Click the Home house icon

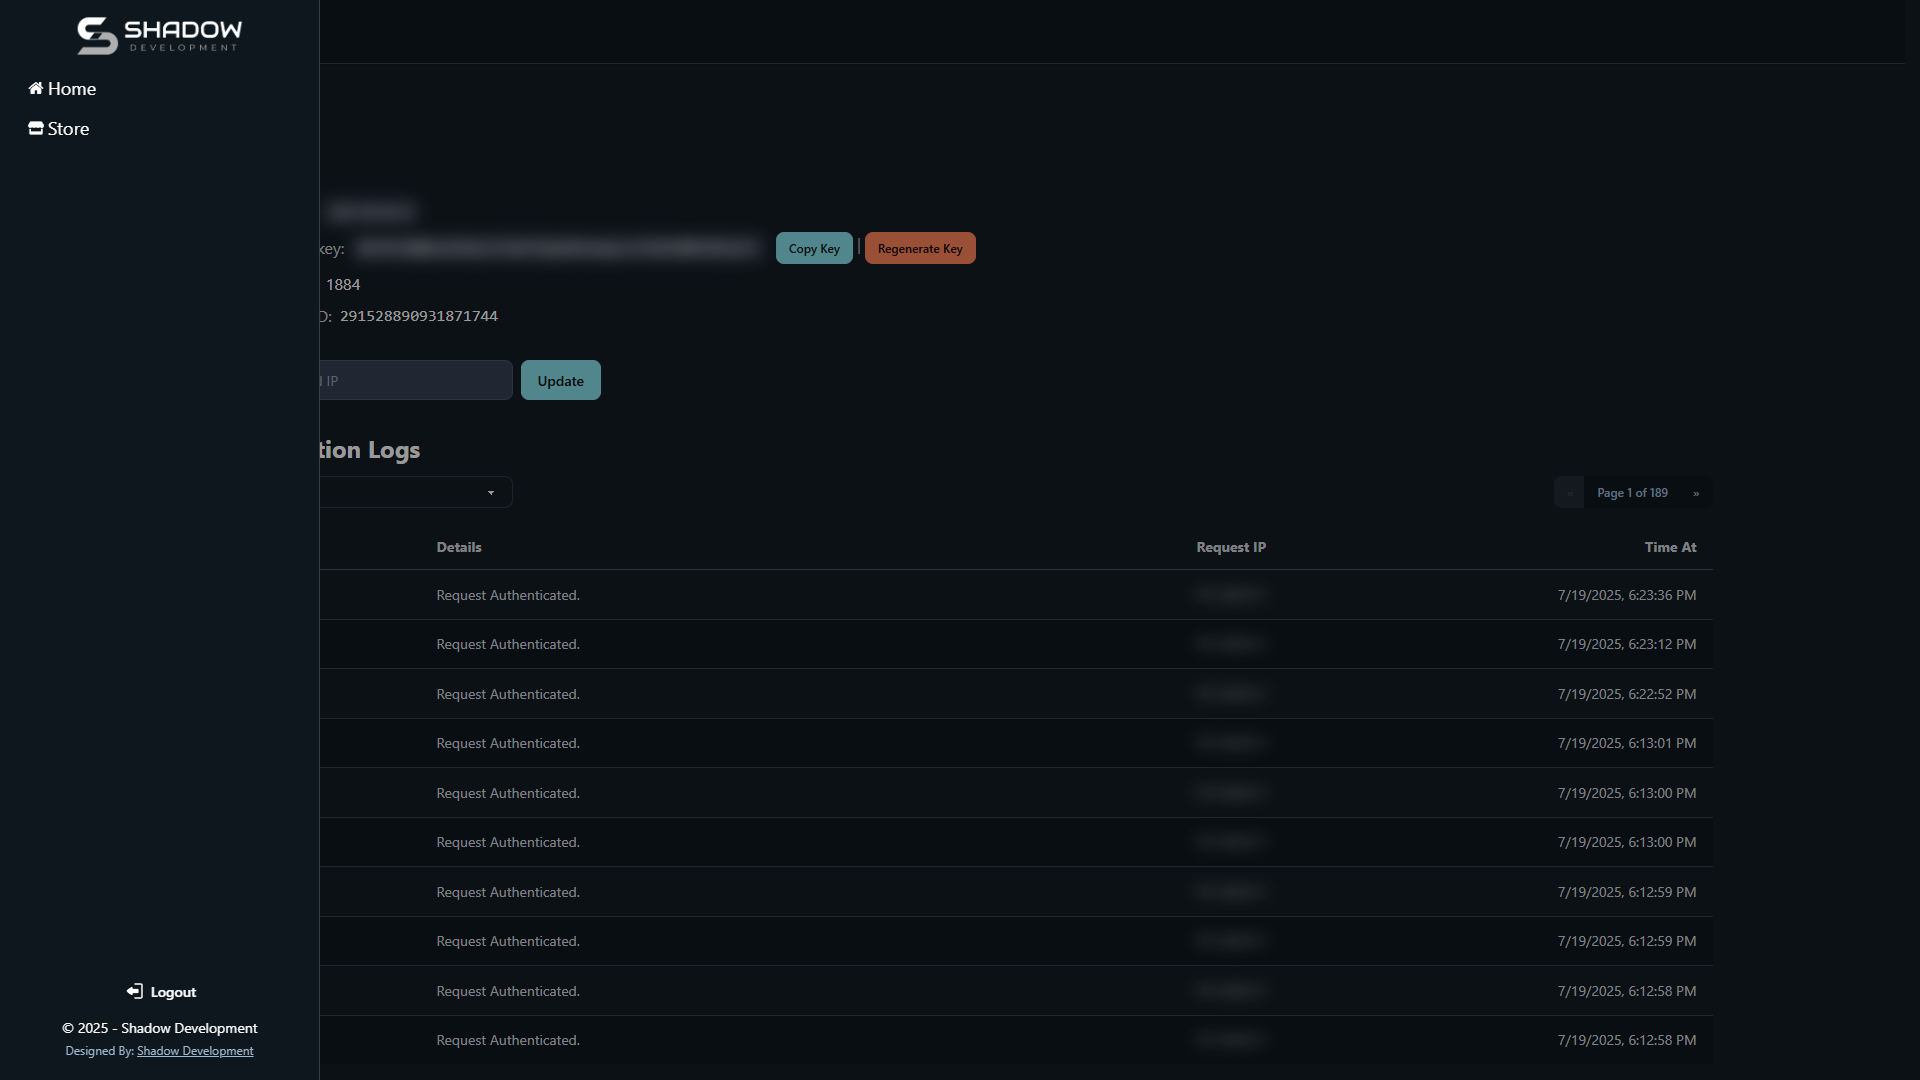point(36,88)
